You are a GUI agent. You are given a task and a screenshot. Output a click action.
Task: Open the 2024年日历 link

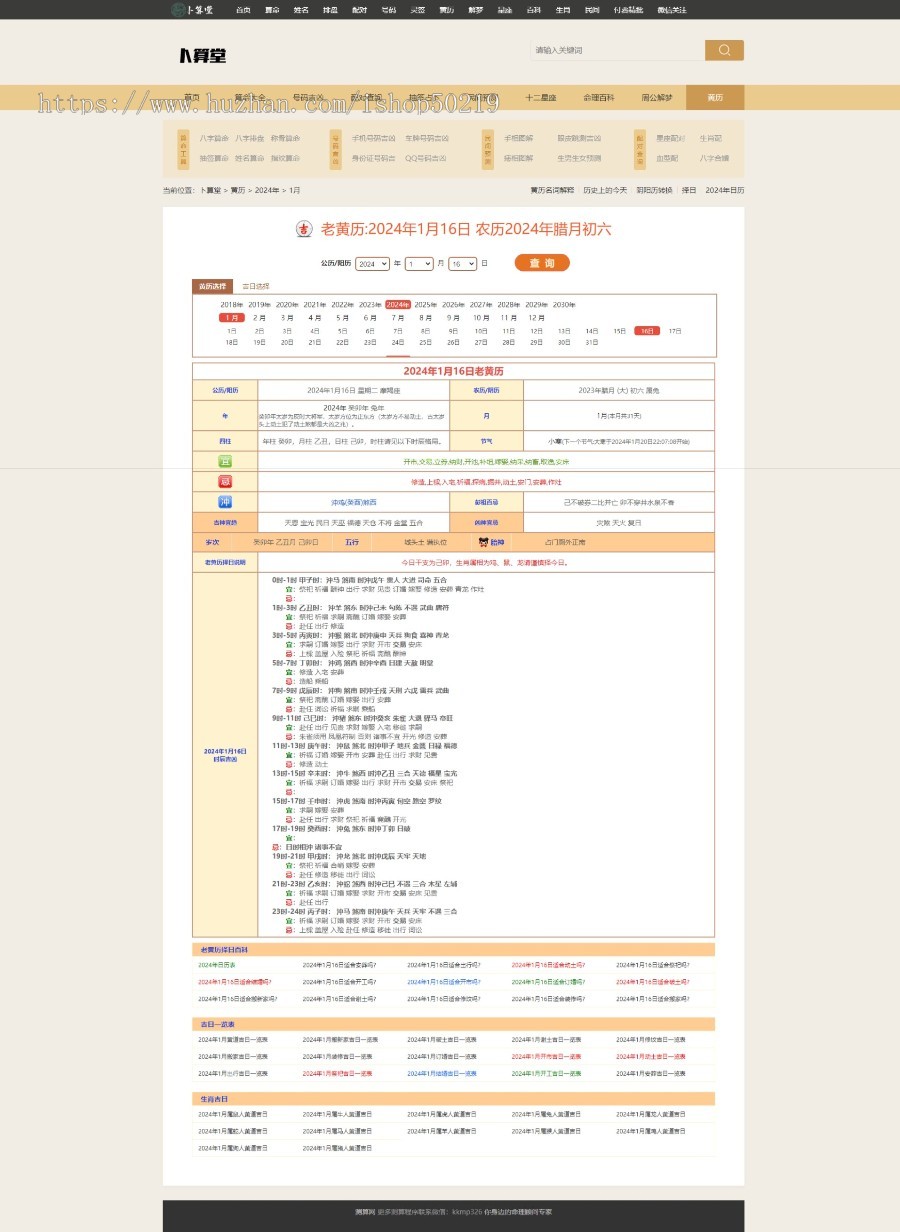click(x=724, y=190)
